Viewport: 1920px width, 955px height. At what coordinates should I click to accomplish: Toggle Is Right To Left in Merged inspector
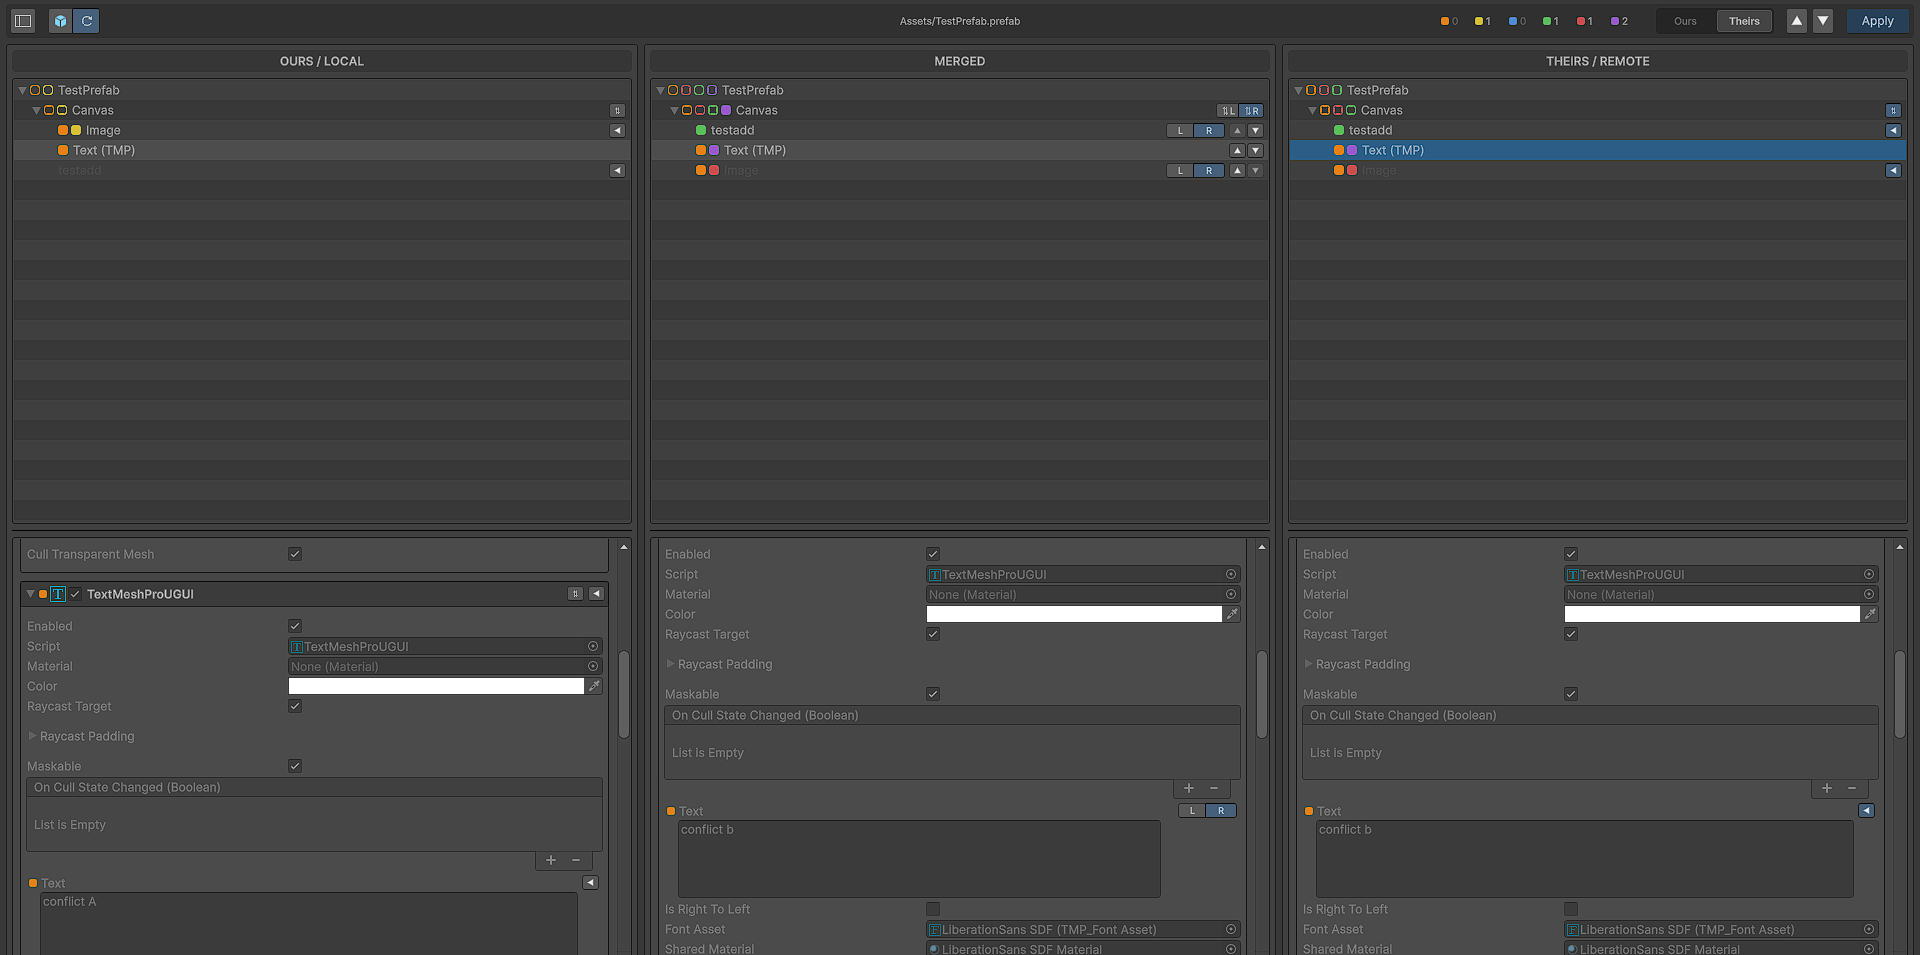pyautogui.click(x=933, y=909)
